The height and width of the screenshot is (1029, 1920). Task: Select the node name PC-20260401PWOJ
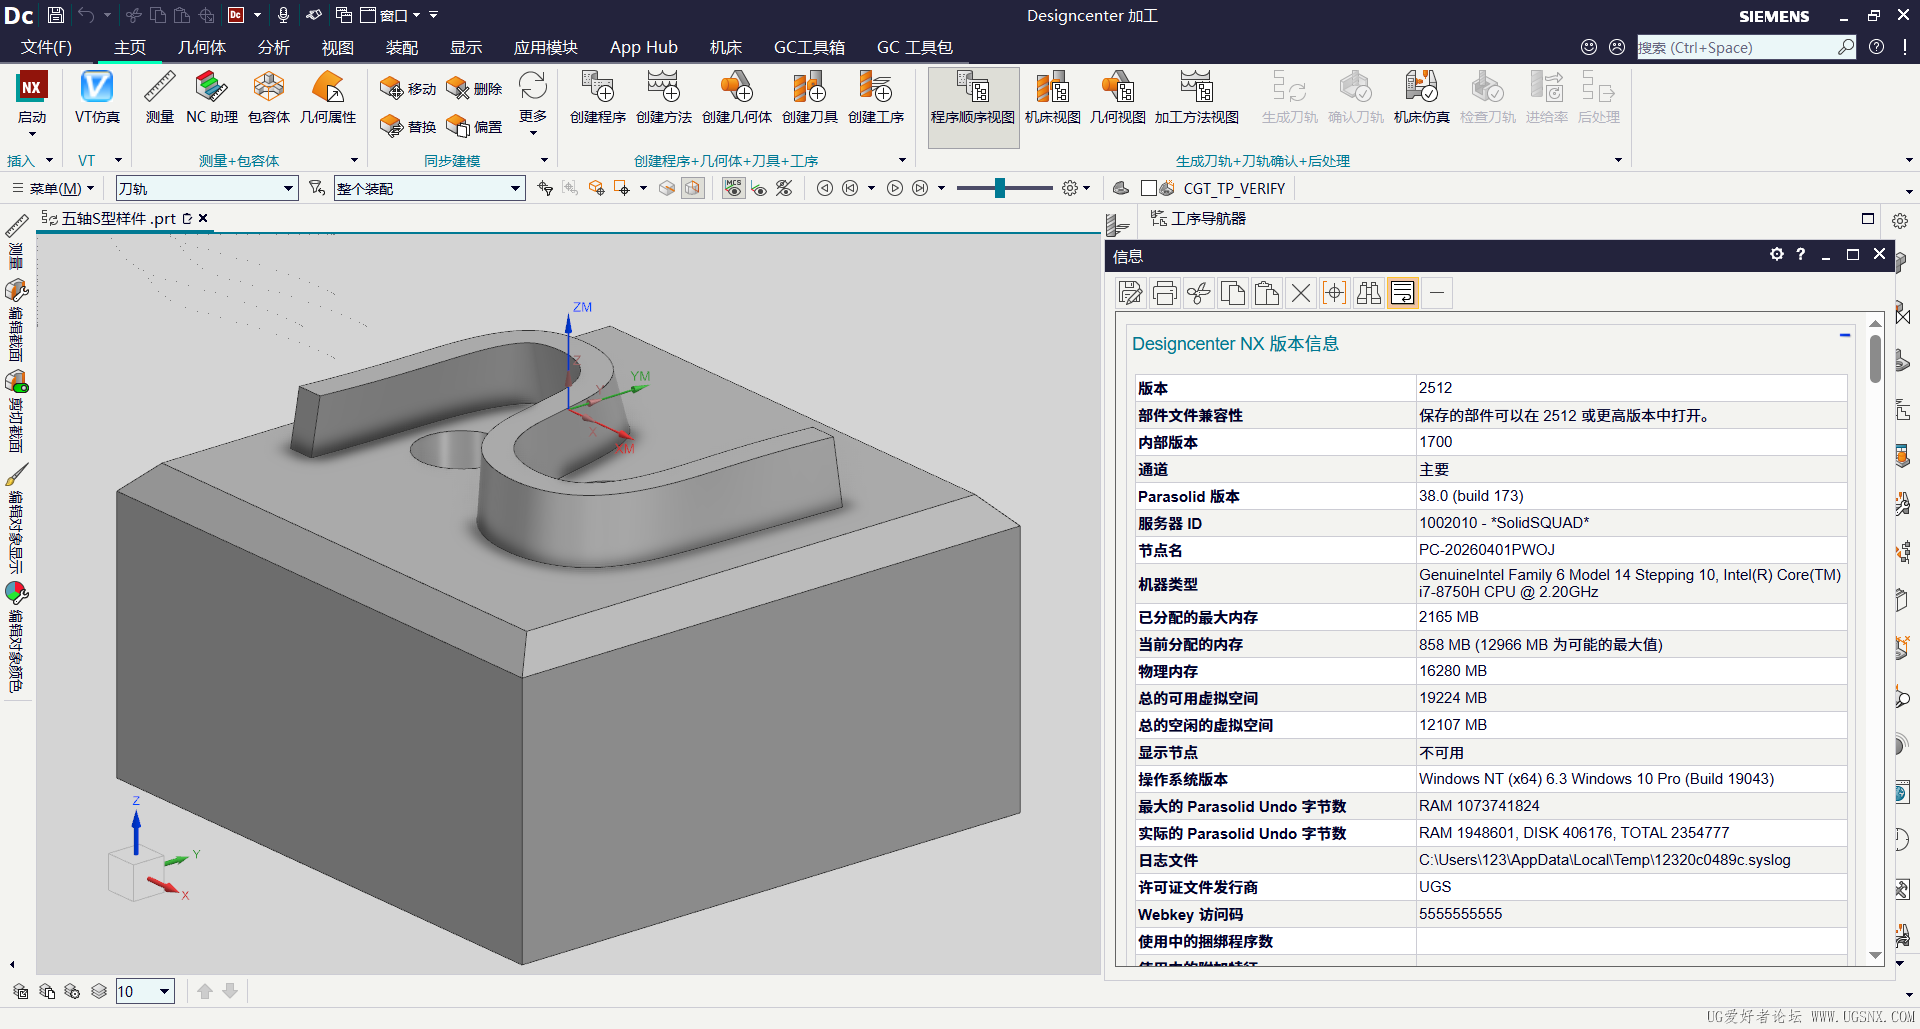1487,550
